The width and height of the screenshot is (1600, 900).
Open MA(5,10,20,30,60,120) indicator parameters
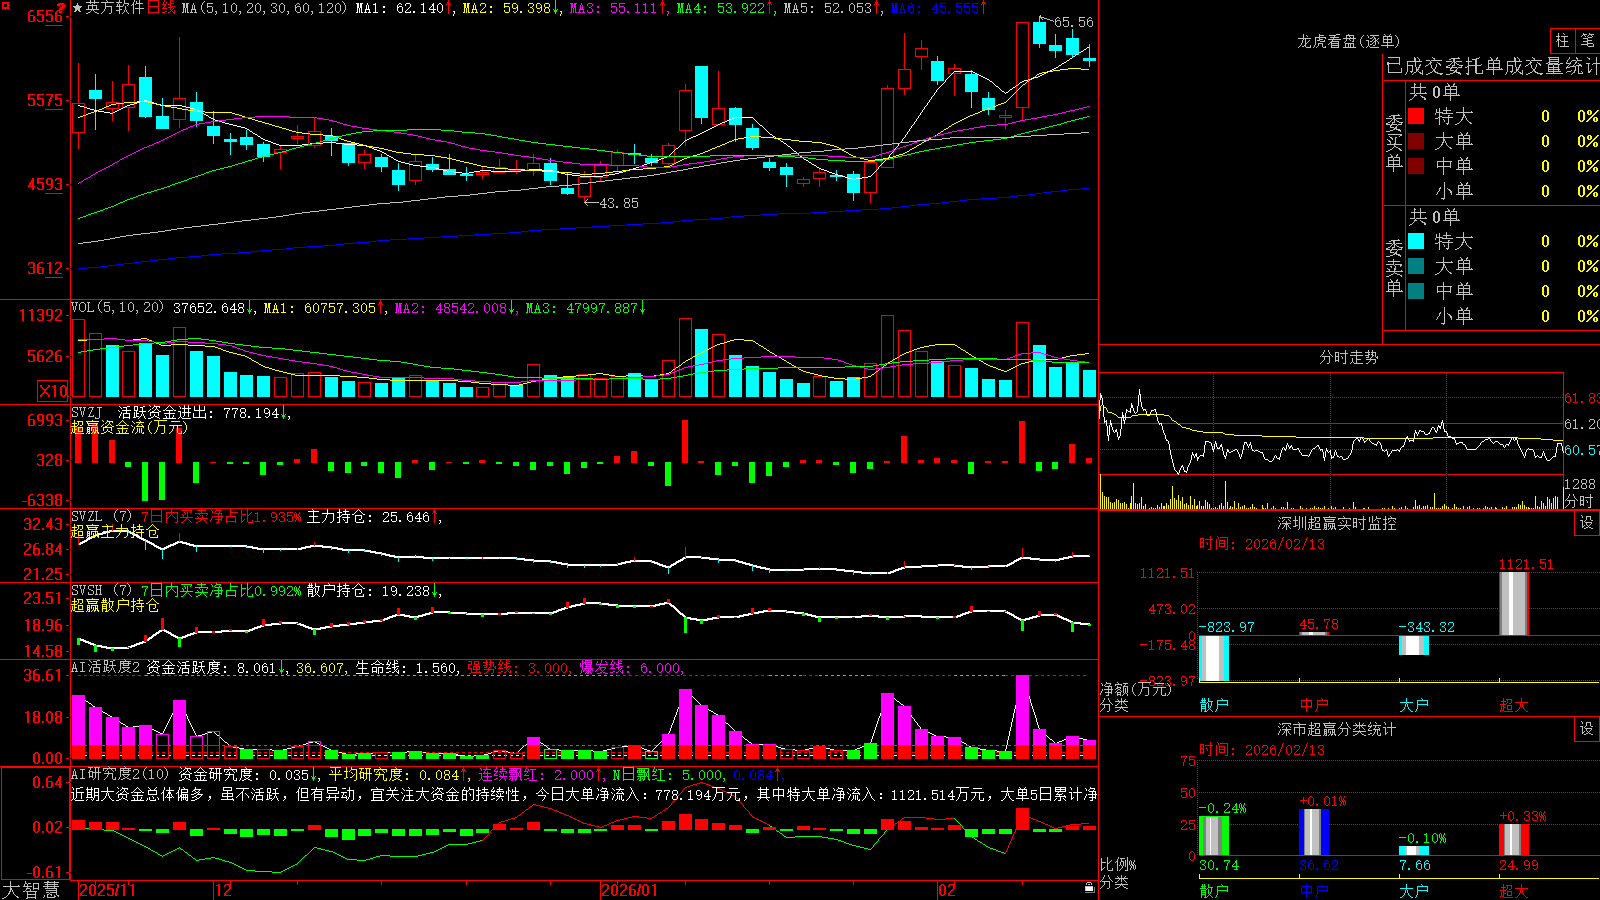click(264, 8)
